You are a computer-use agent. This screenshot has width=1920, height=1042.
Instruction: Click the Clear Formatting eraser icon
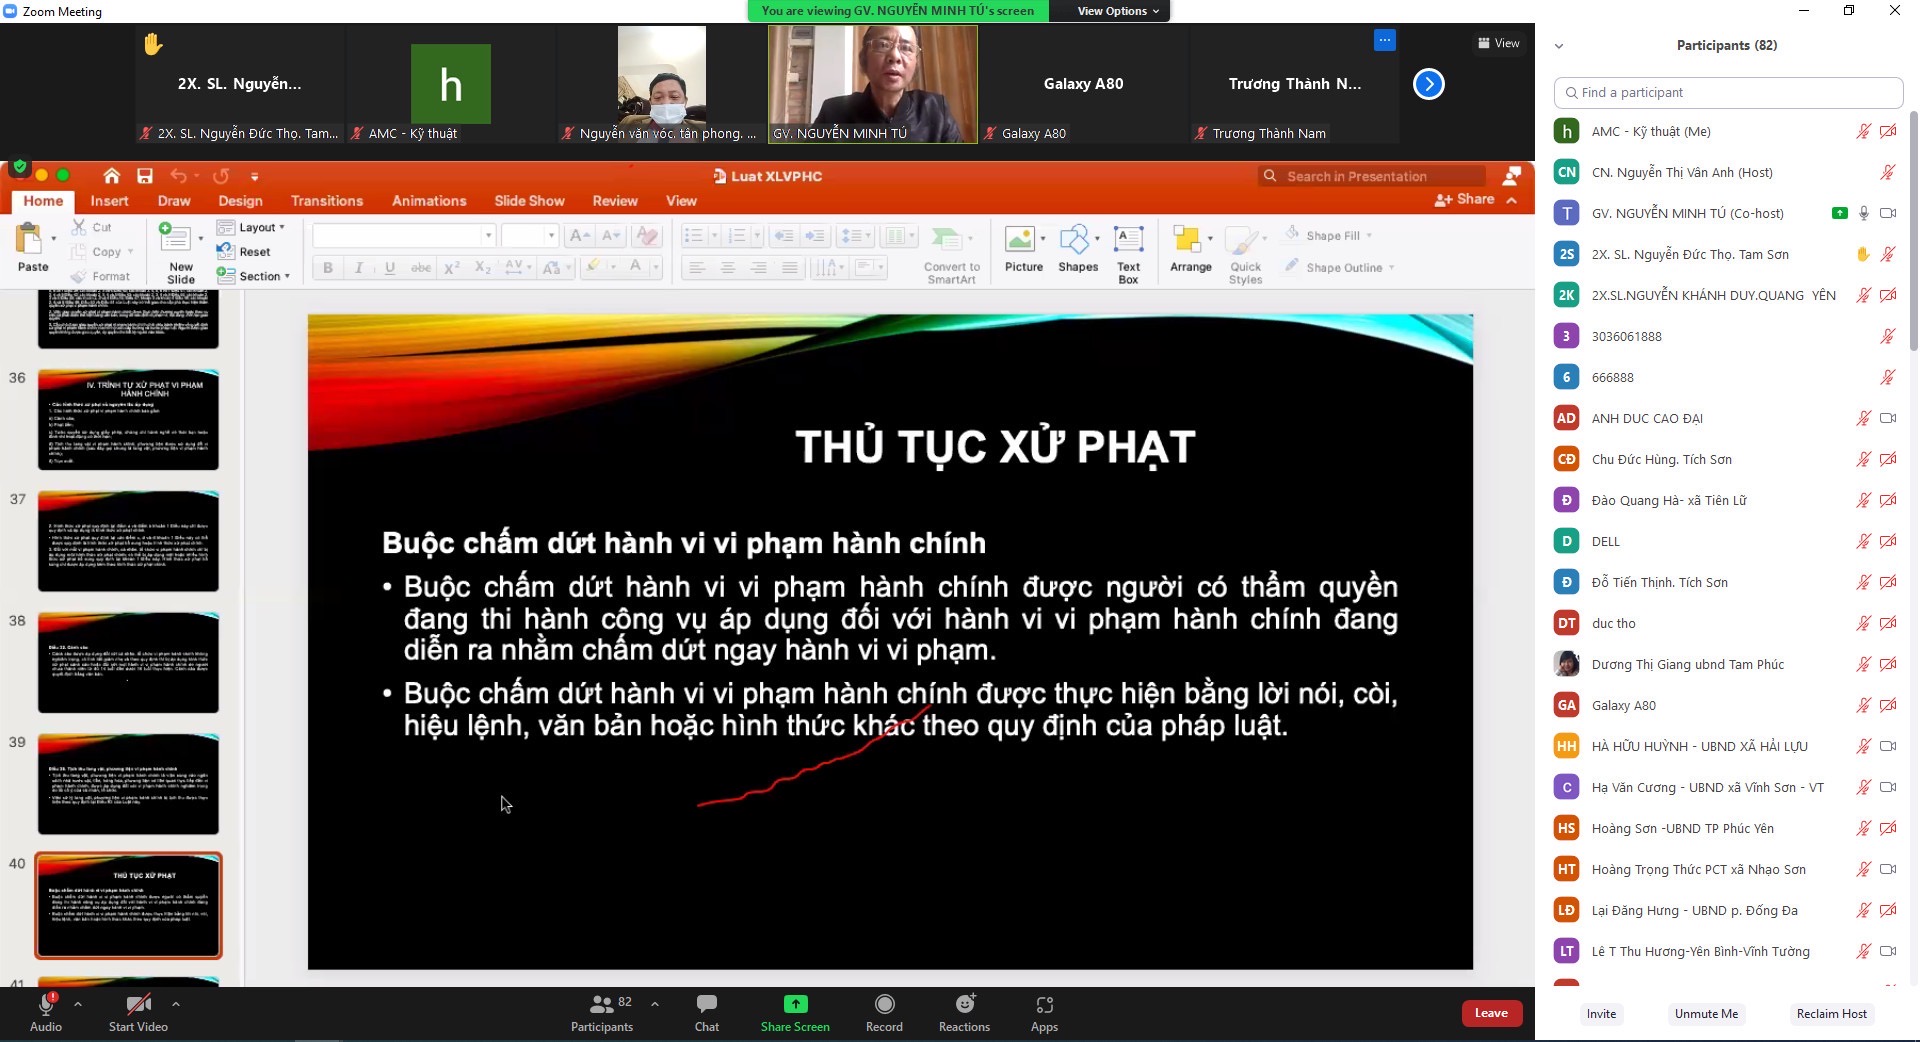[647, 236]
